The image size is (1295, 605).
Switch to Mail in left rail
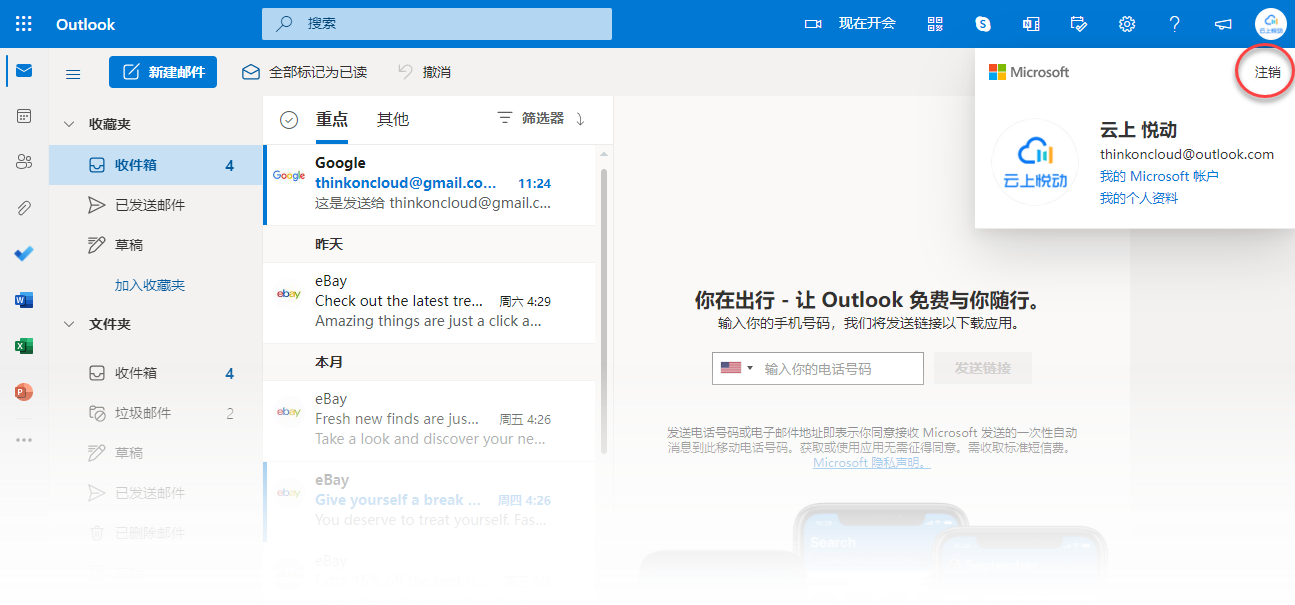[24, 71]
